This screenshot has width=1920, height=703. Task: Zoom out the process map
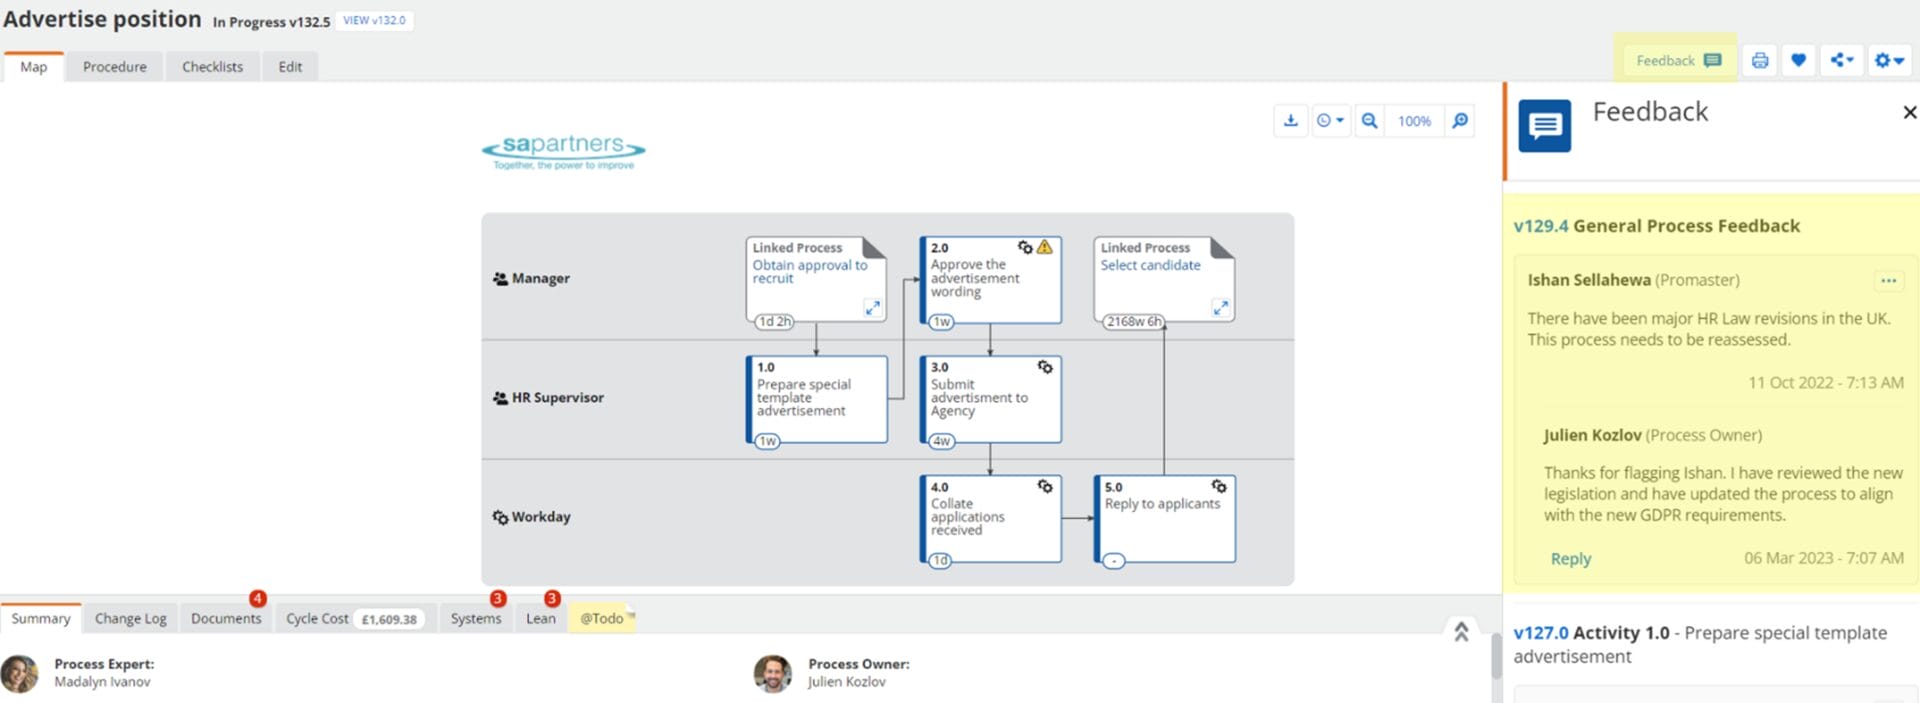pos(1369,121)
